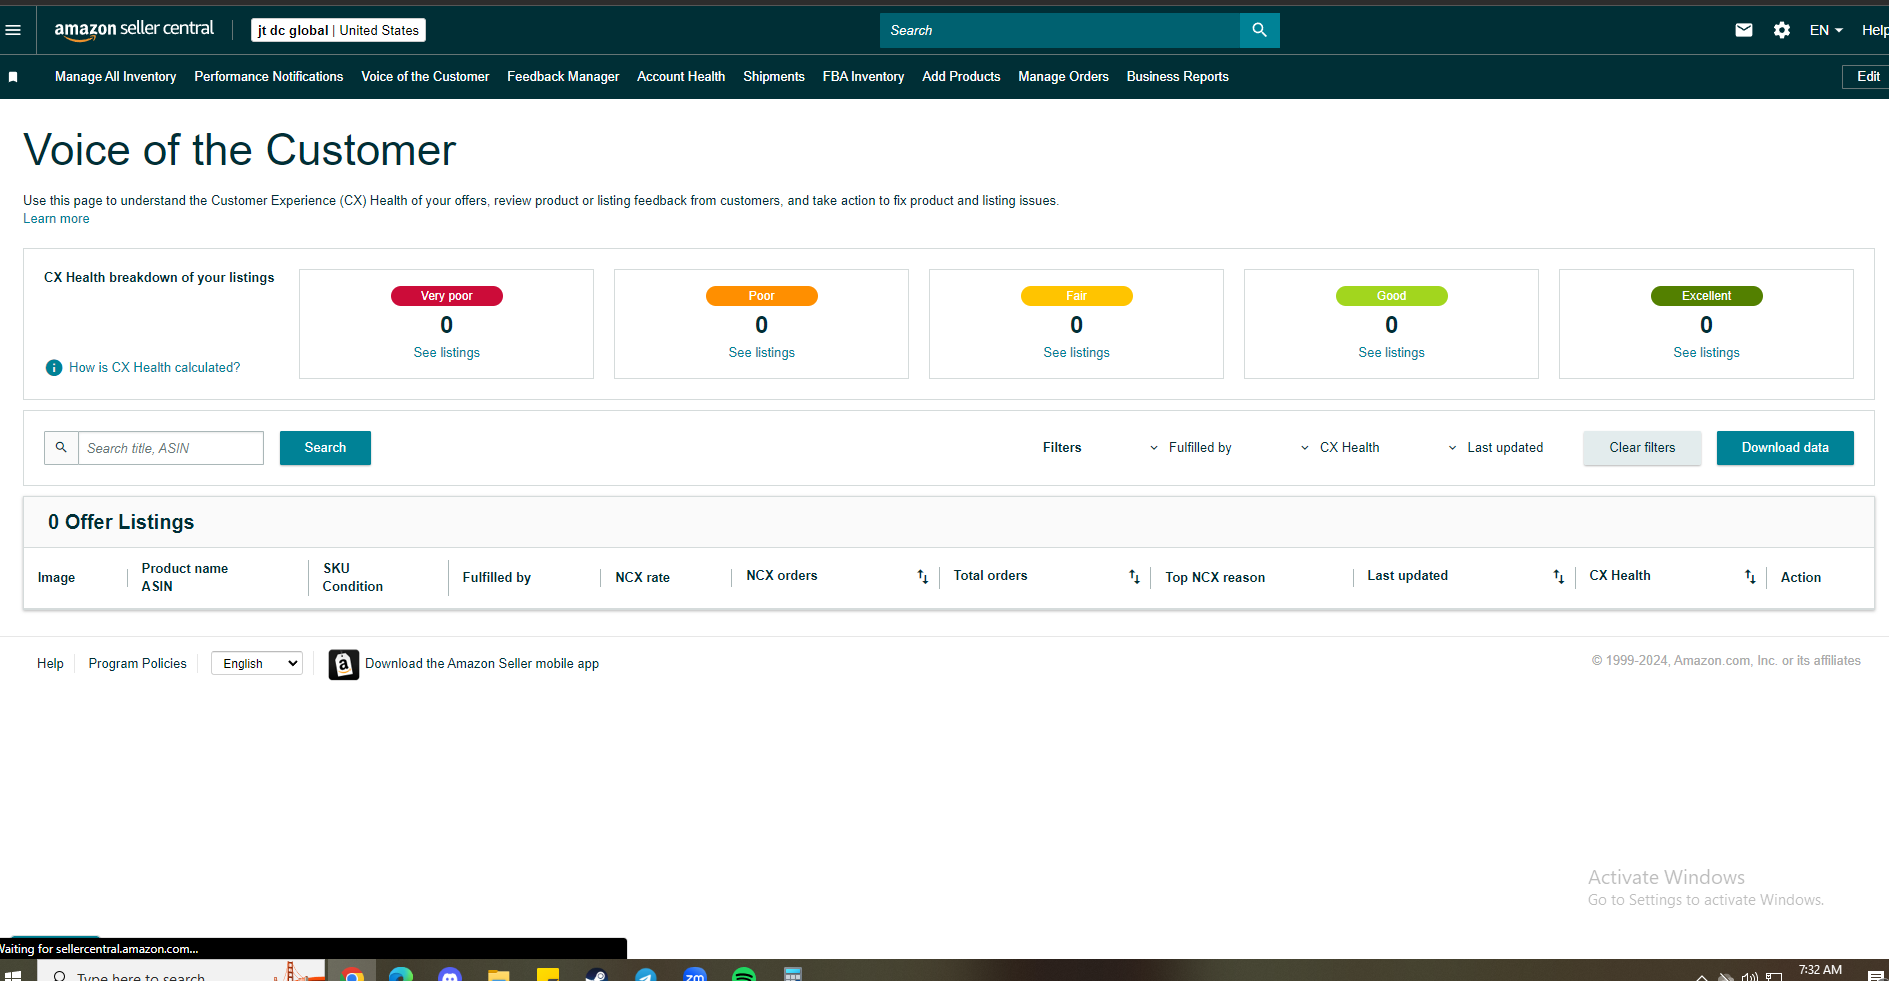Viewport: 1889px width, 981px height.
Task: Click the Windows Start button
Action: (13, 975)
